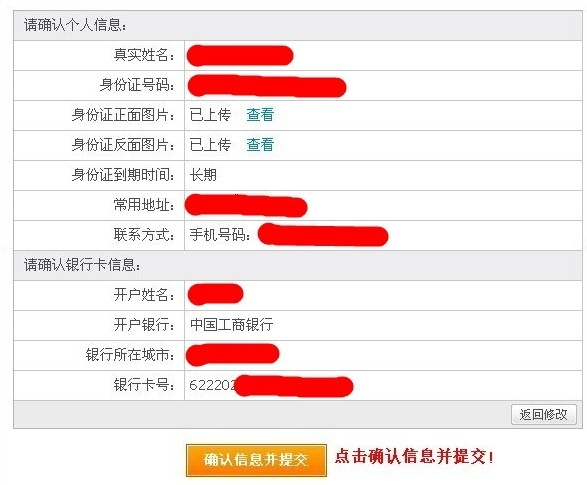Click the 返回修改 button
The image size is (587, 485).
coord(544,414)
